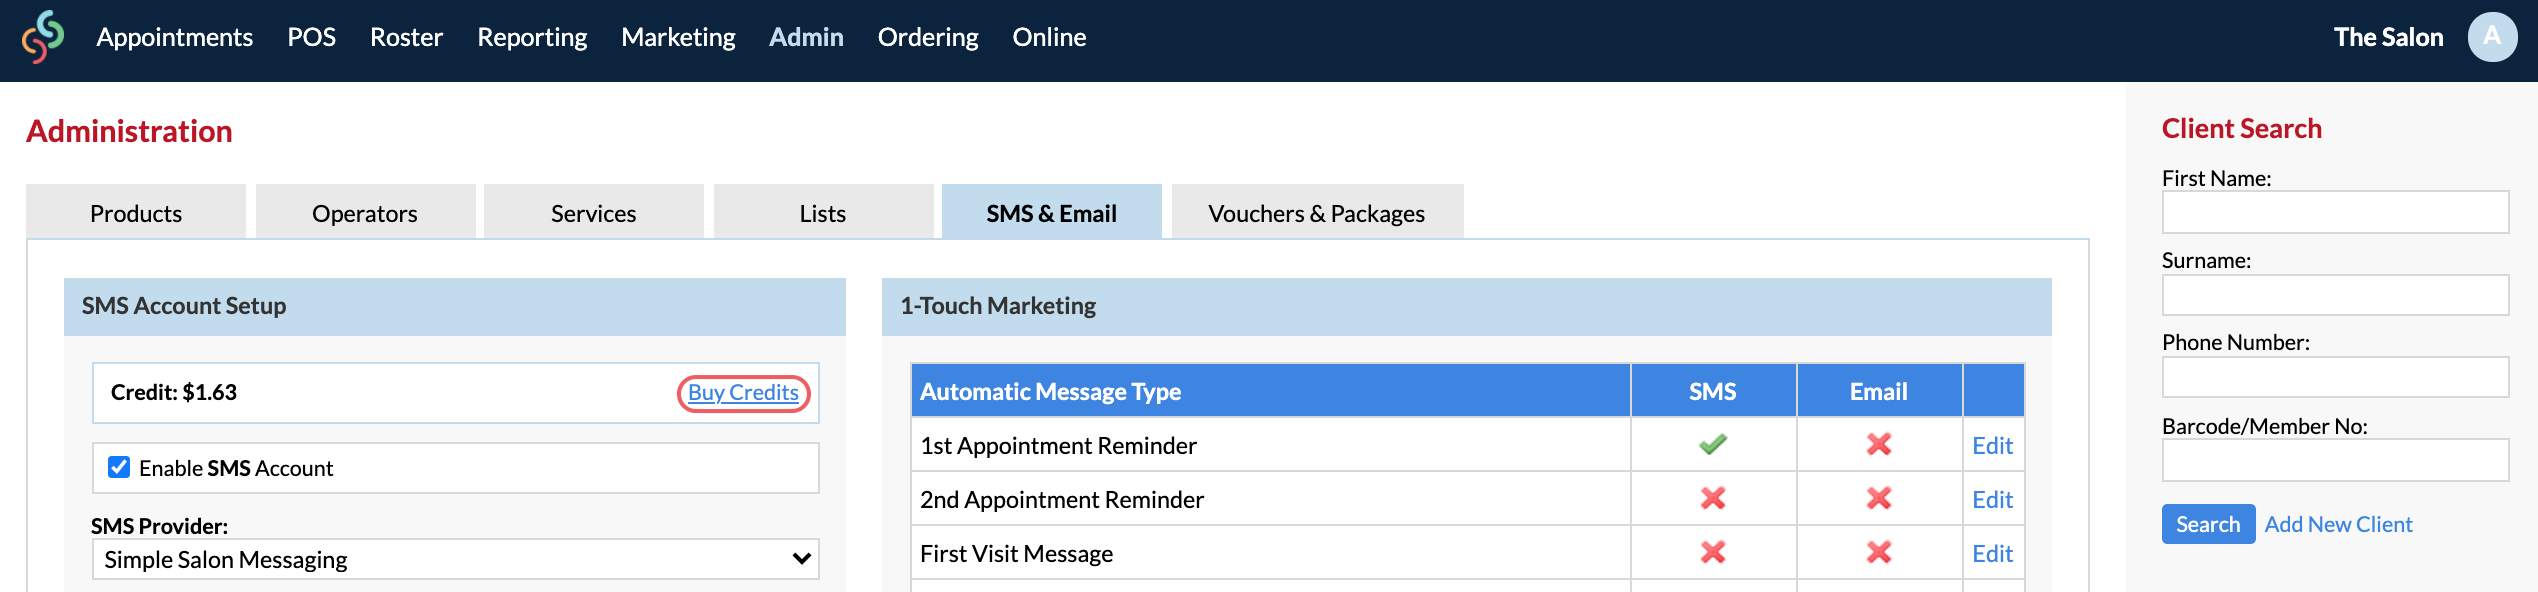
Task: Open the Roster menu item
Action: (x=406, y=37)
